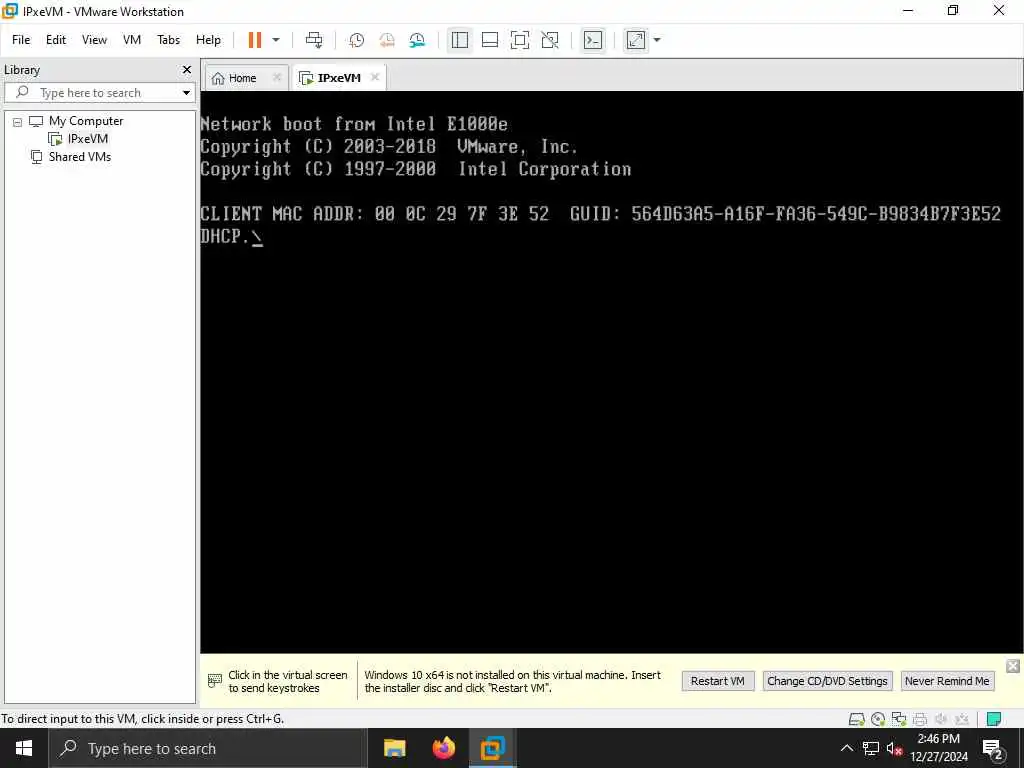1024x768 pixels.
Task: Click the hard disk device status icon
Action: [856, 719]
